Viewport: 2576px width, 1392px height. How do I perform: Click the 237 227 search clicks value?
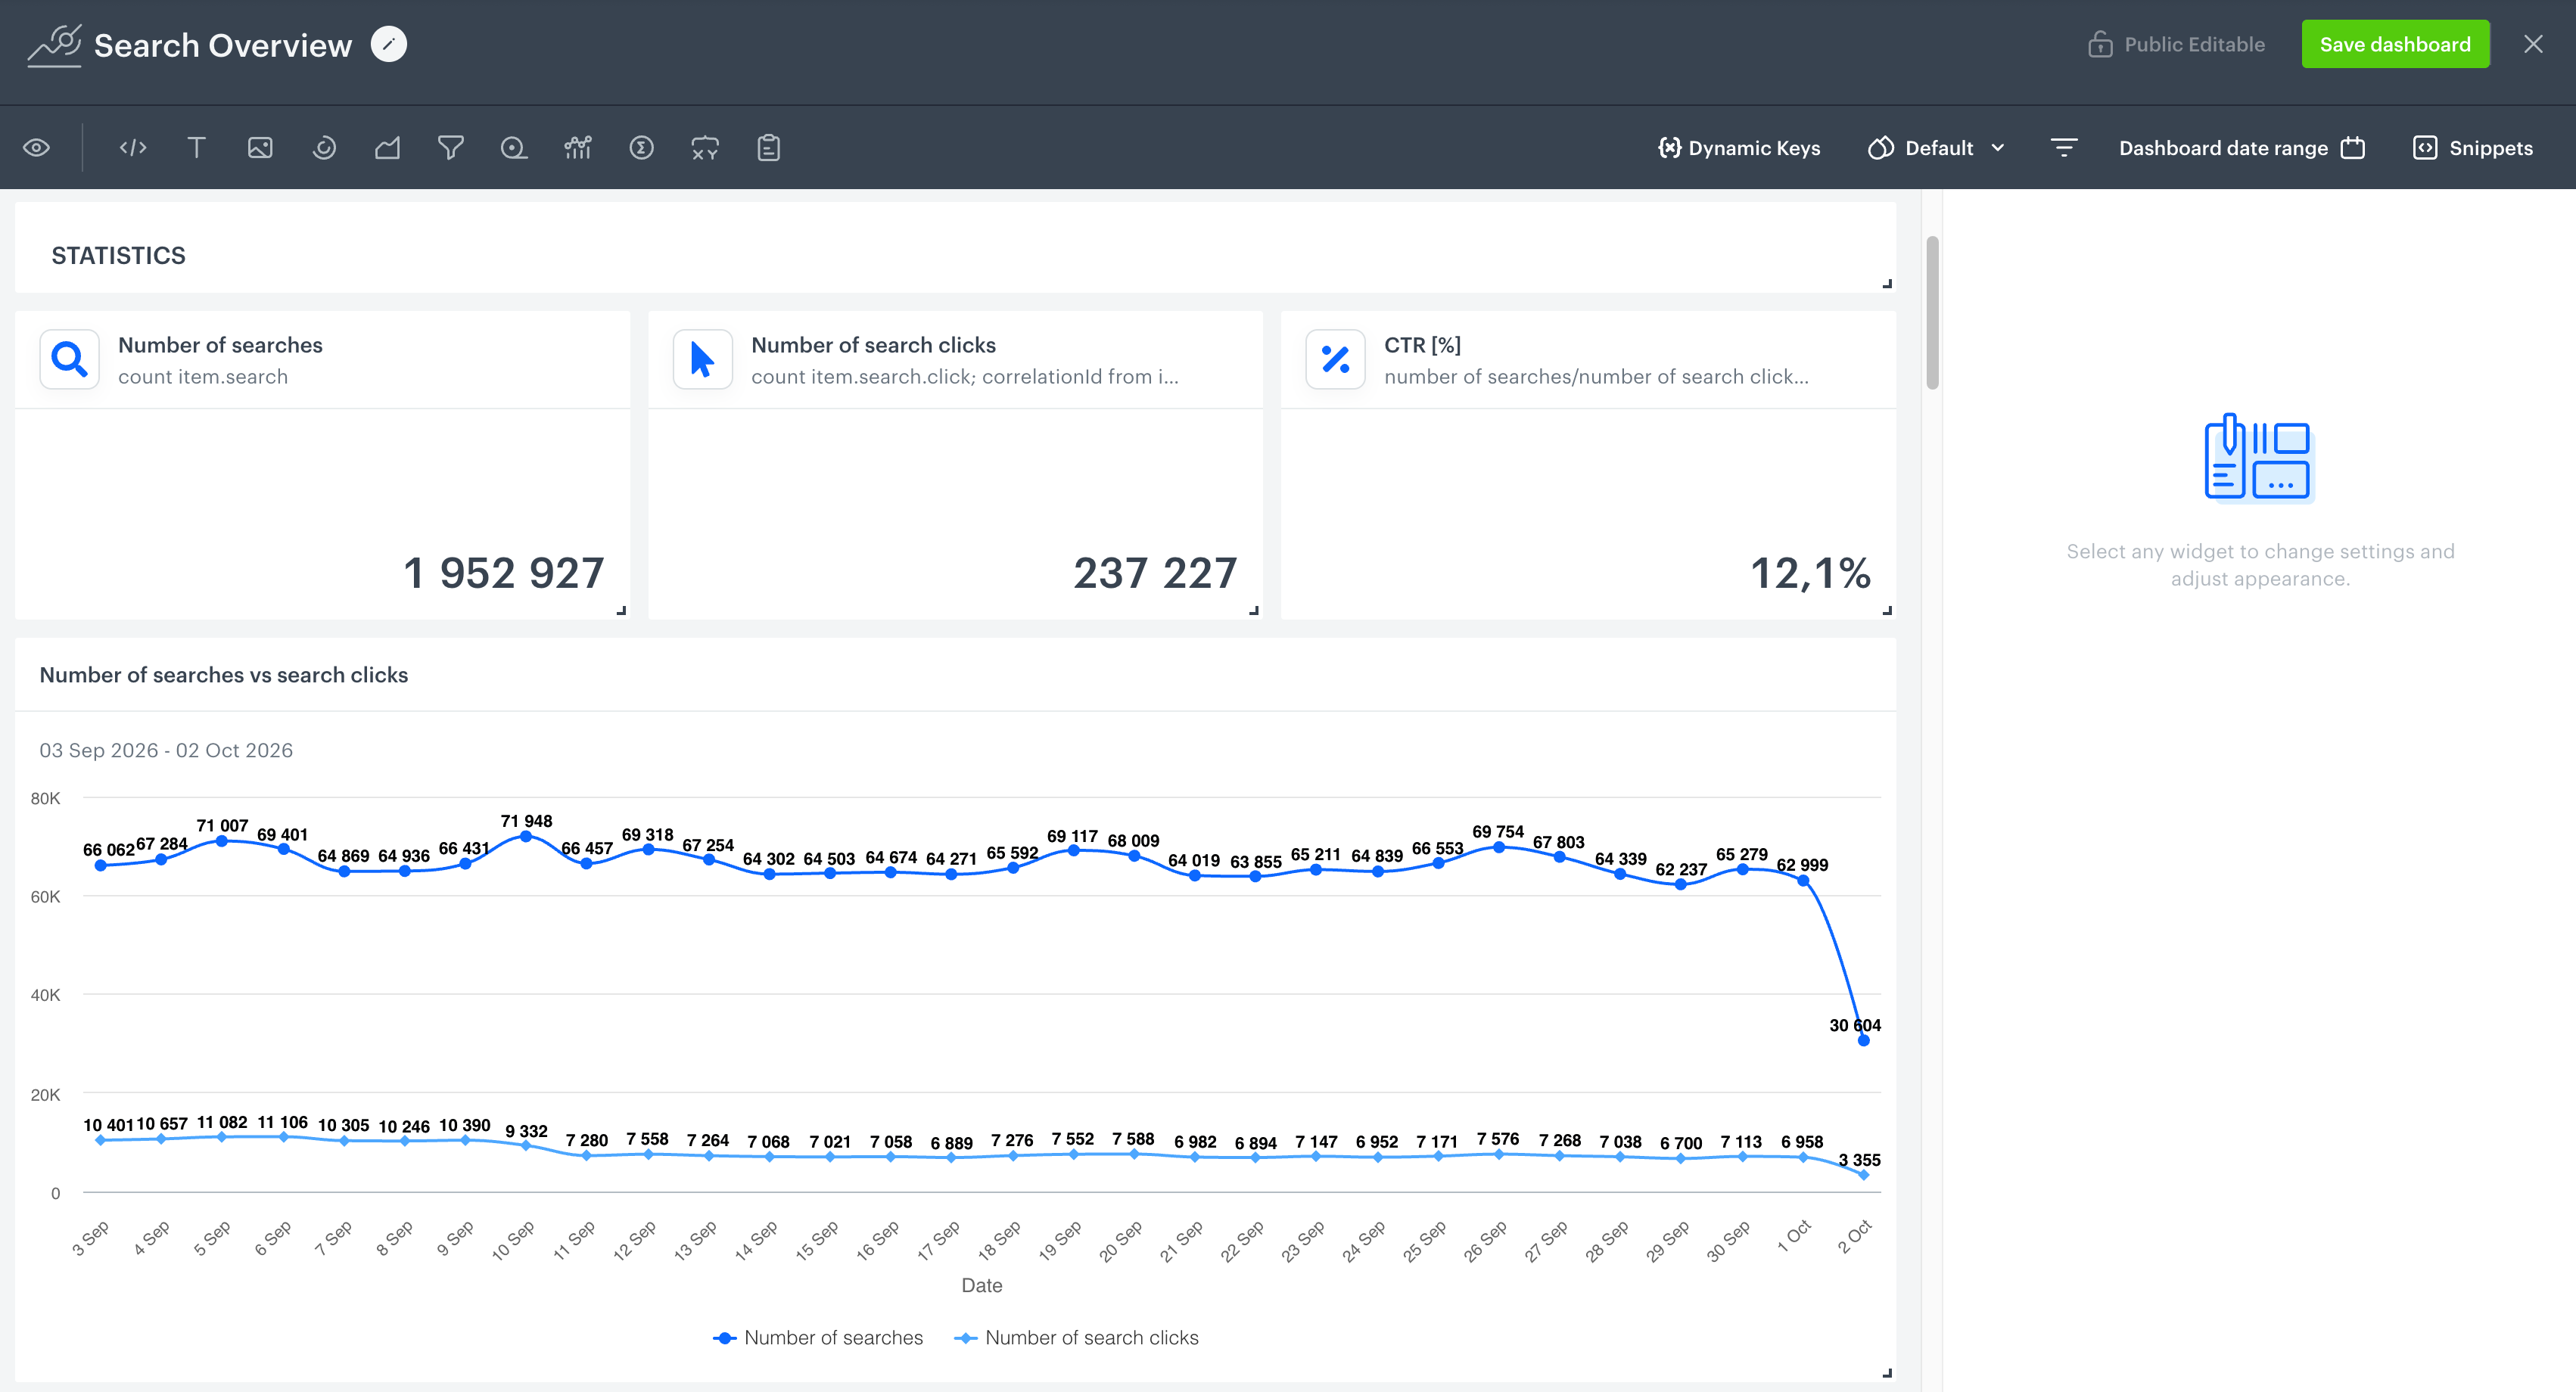point(1155,573)
